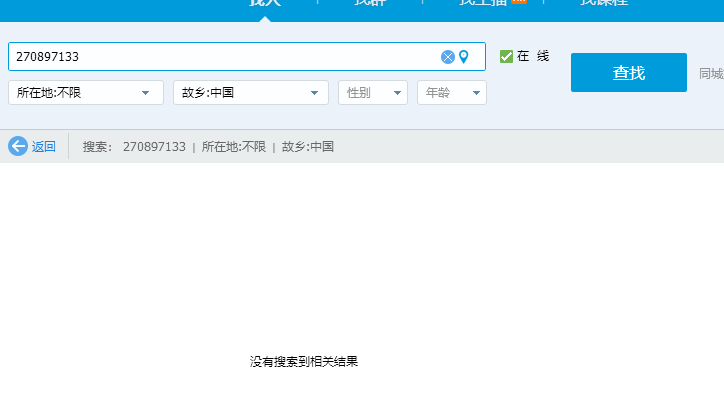Click the blue back arrow icon
Viewport: 724px width, 420px height.
coord(18,146)
